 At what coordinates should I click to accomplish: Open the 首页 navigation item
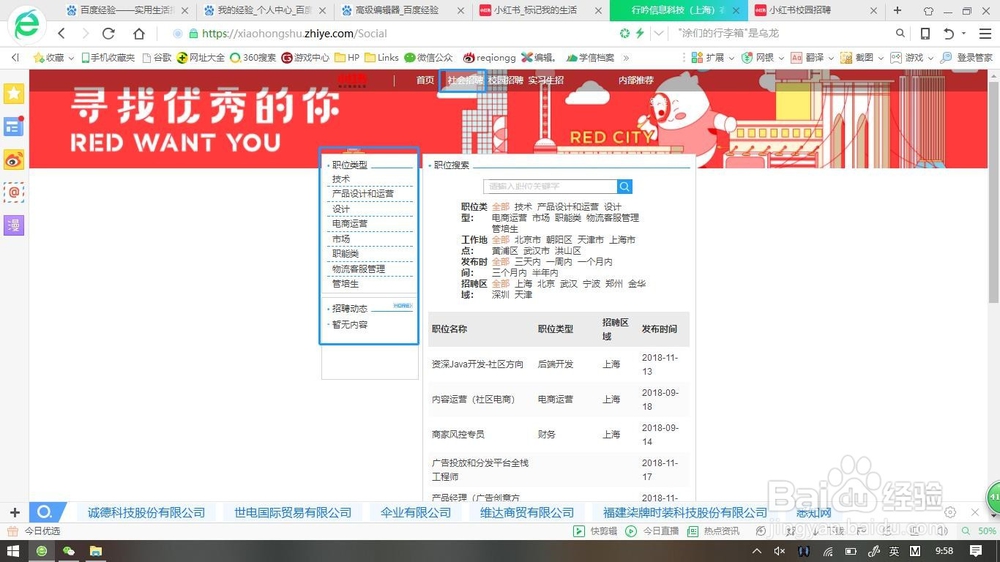coord(425,80)
